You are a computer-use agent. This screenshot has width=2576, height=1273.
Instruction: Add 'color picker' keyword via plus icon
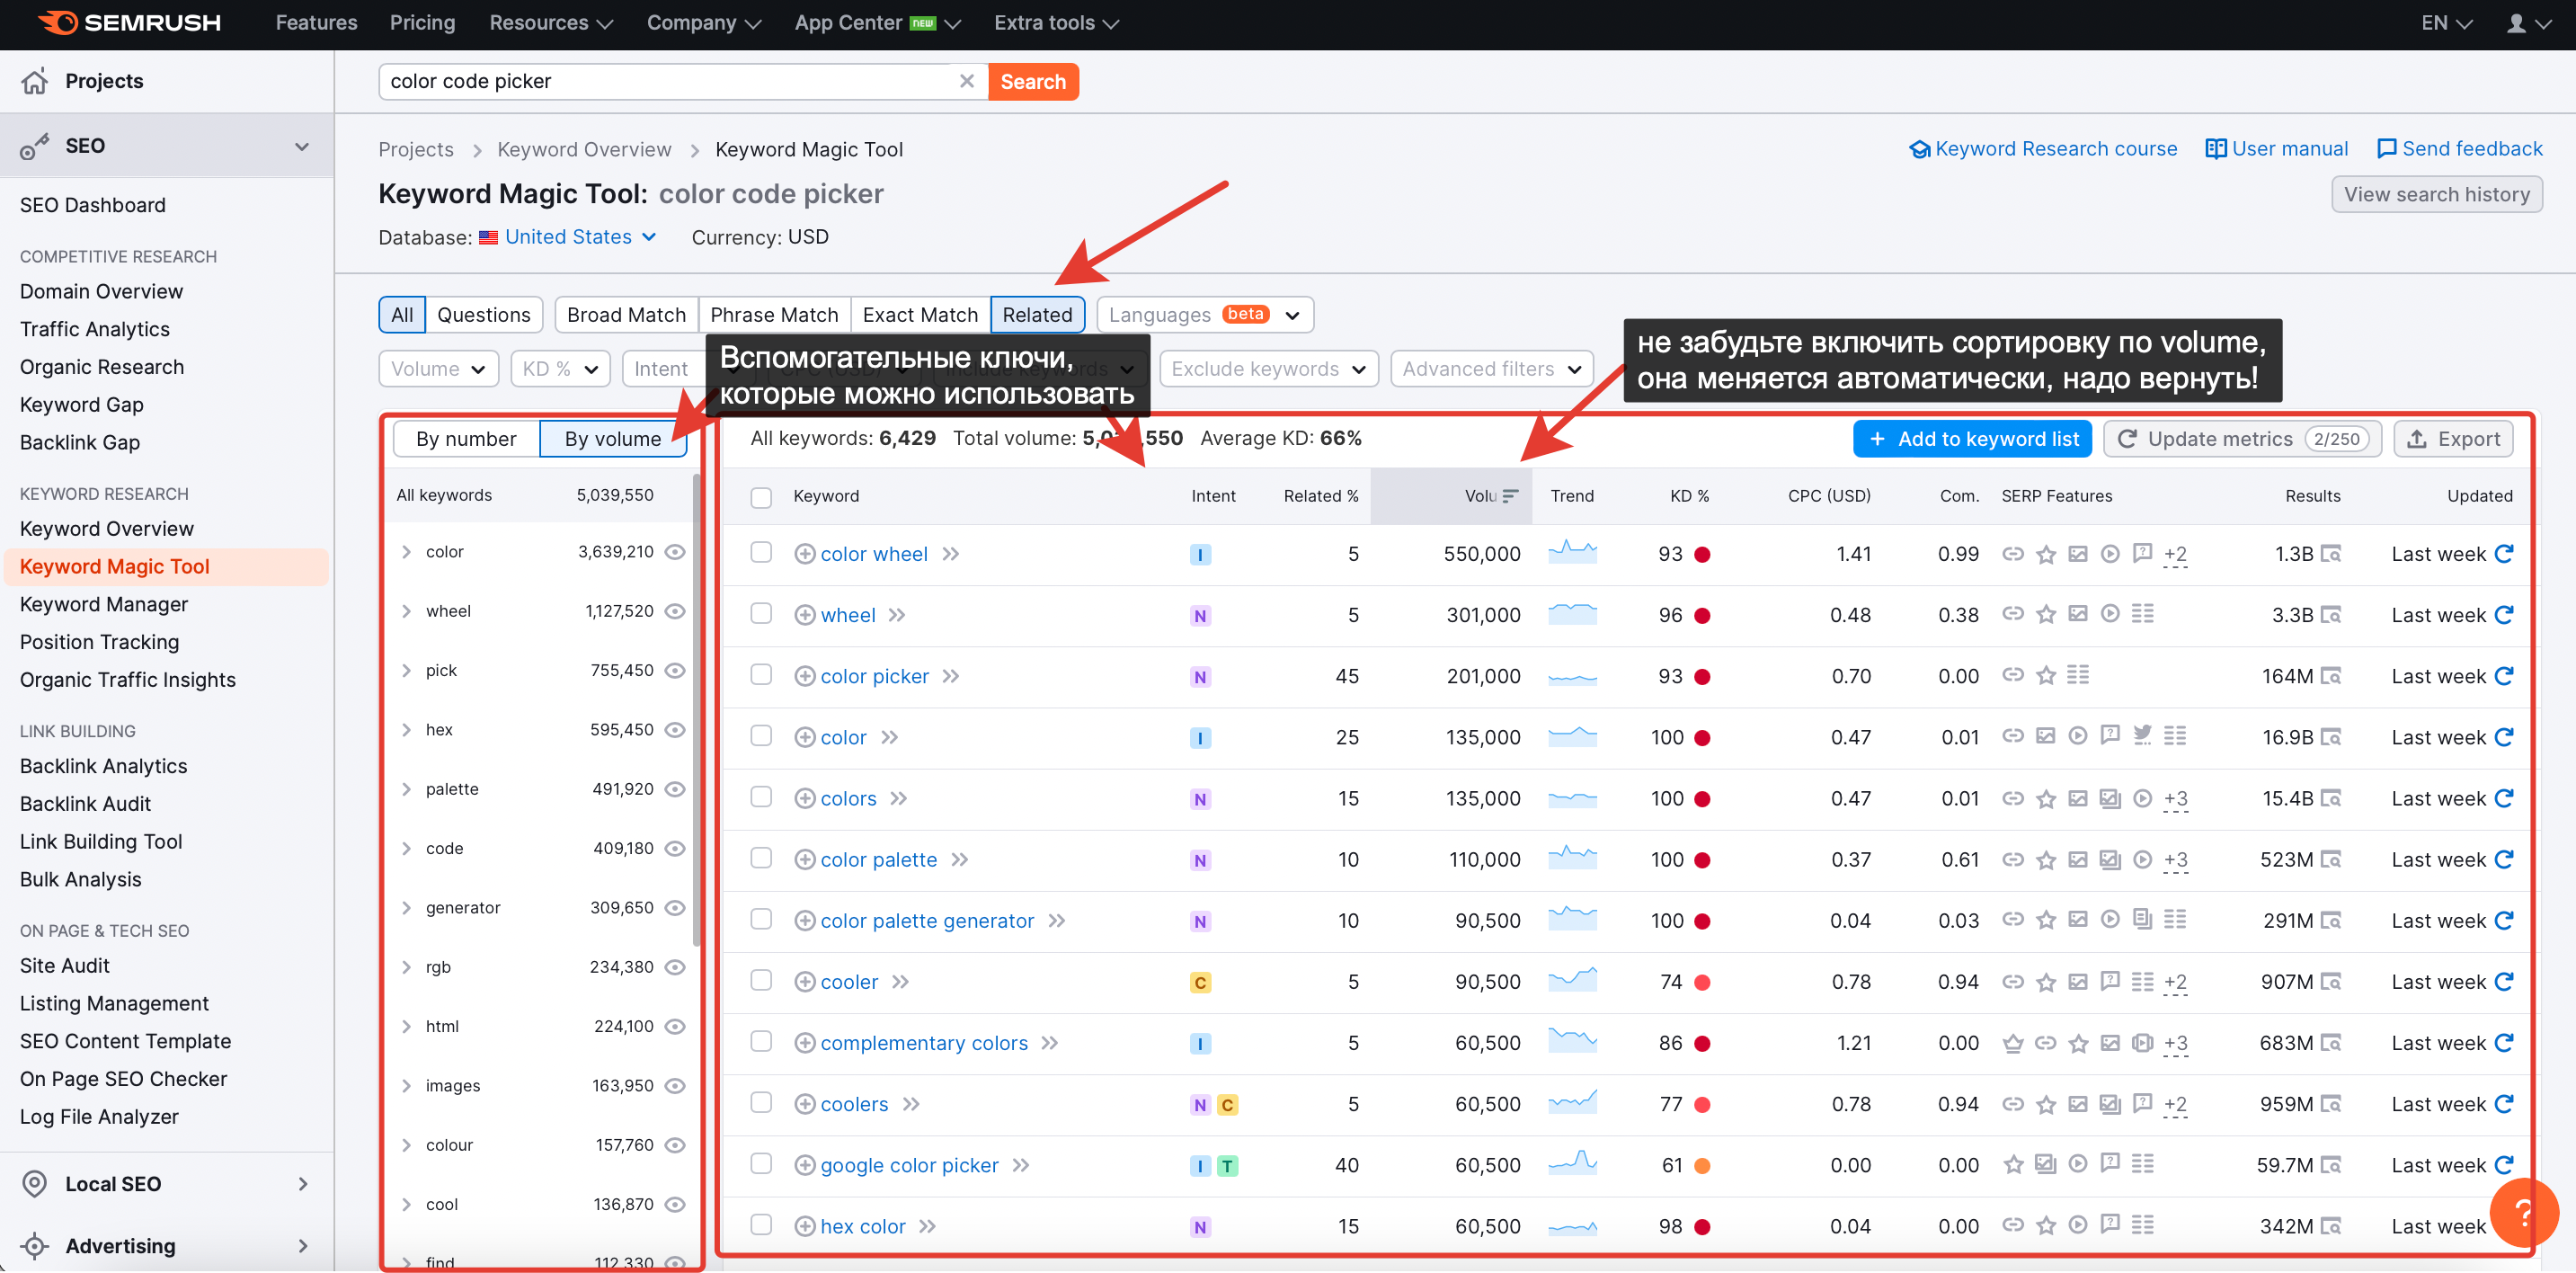coord(804,677)
